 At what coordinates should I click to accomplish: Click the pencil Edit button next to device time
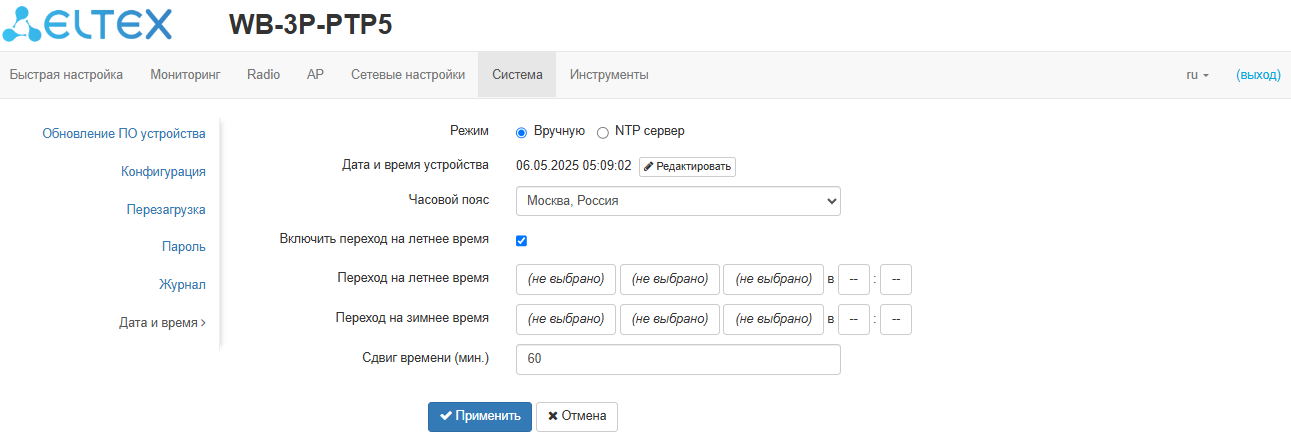point(687,166)
